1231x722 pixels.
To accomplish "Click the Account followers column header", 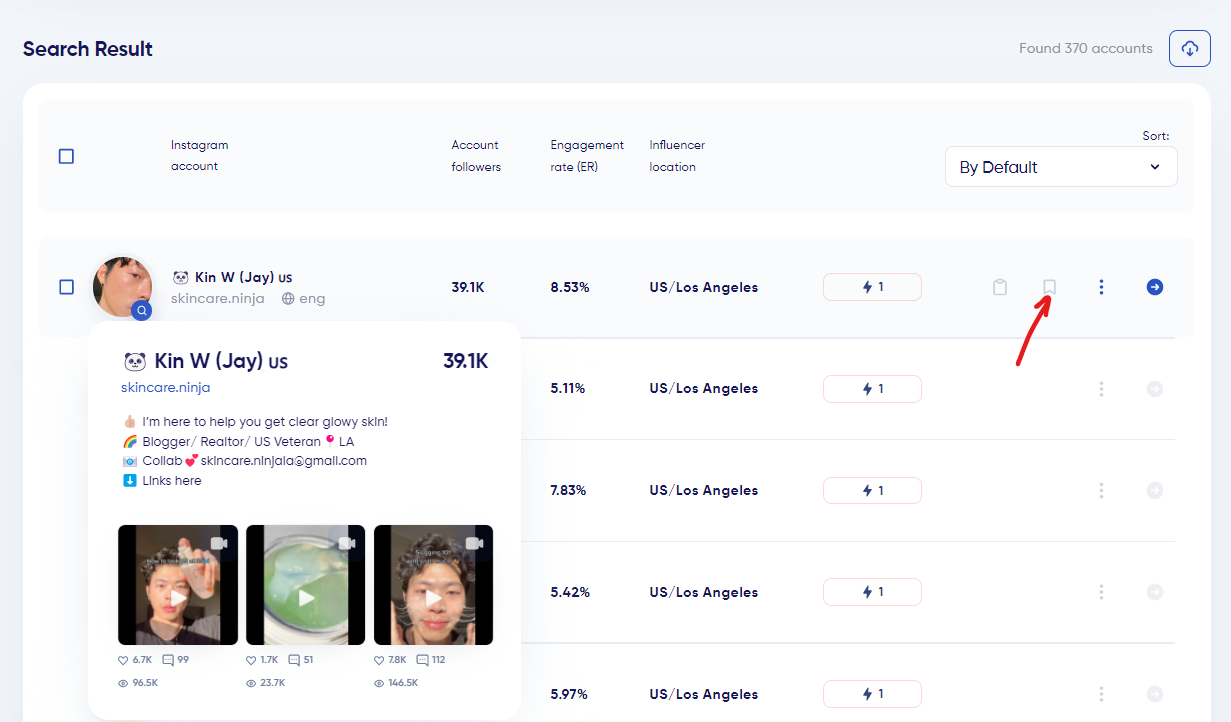I will tap(475, 155).
